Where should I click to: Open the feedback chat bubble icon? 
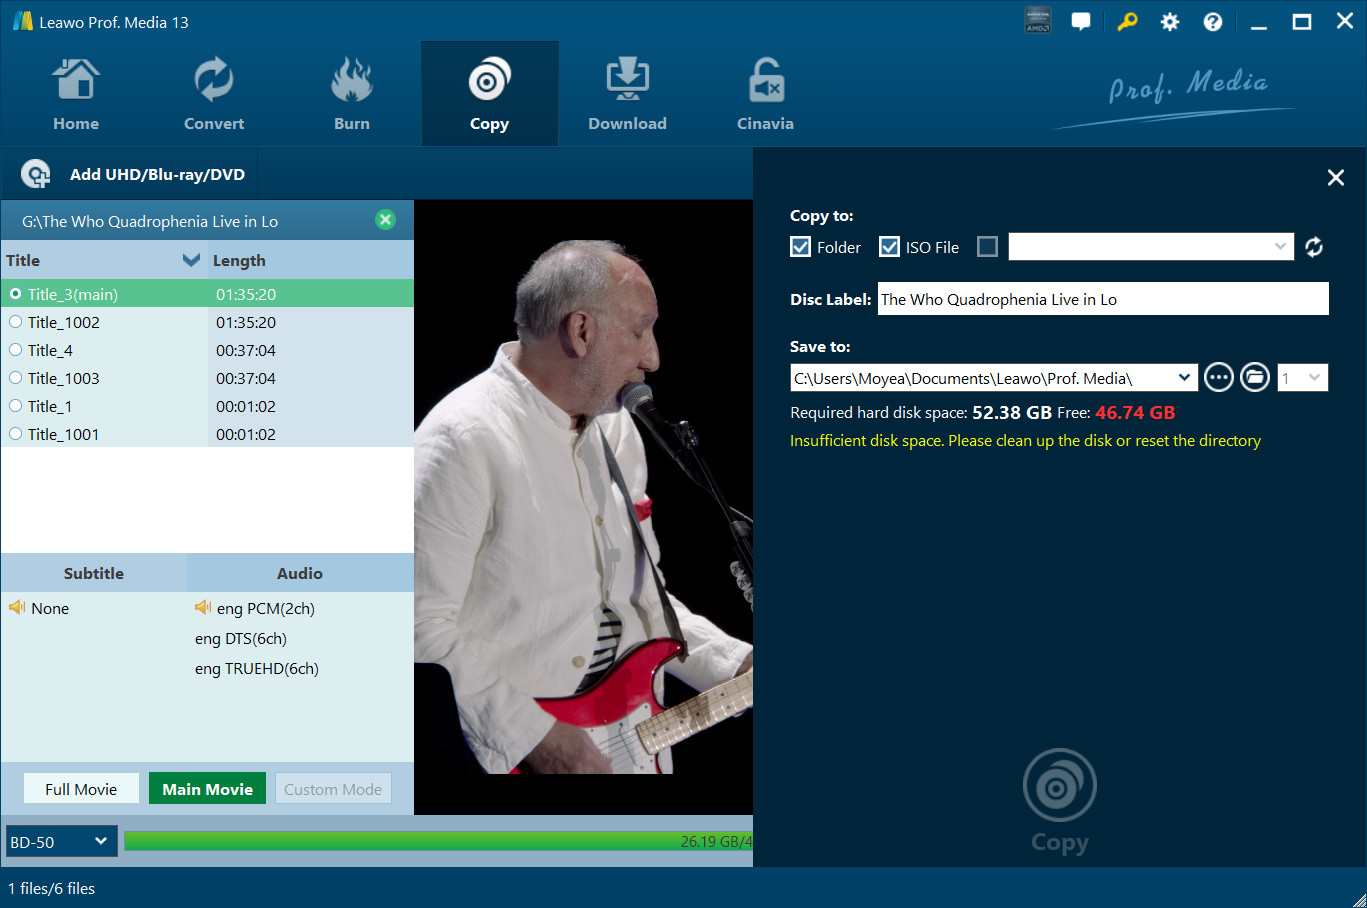(x=1081, y=22)
